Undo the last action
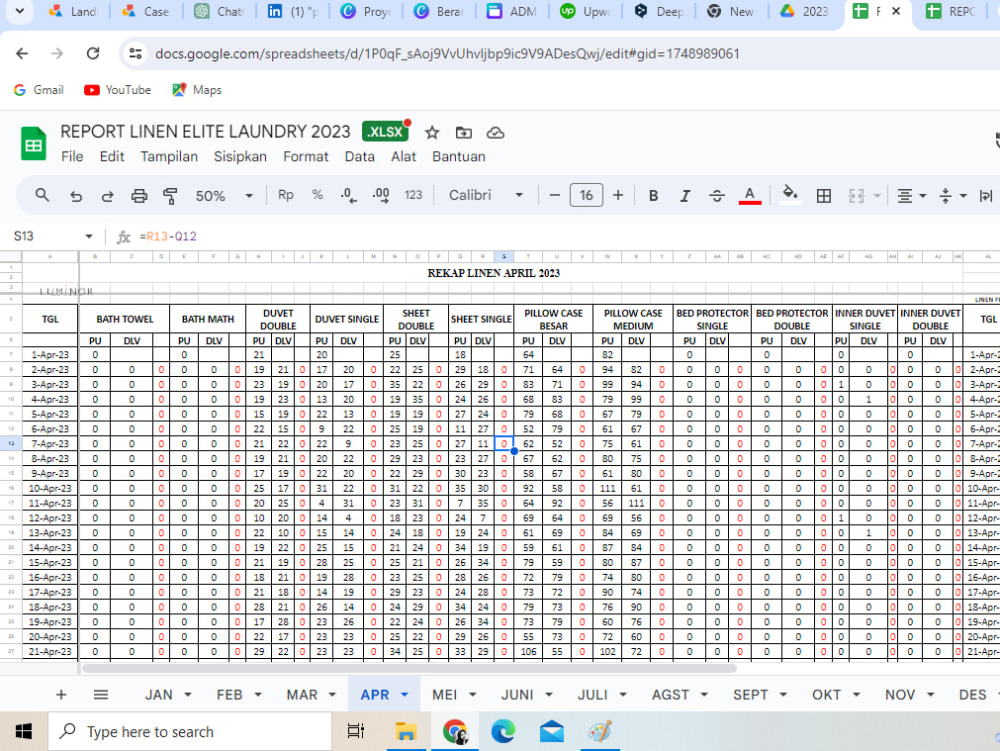Viewport: 1000px width, 751px height. point(76,196)
